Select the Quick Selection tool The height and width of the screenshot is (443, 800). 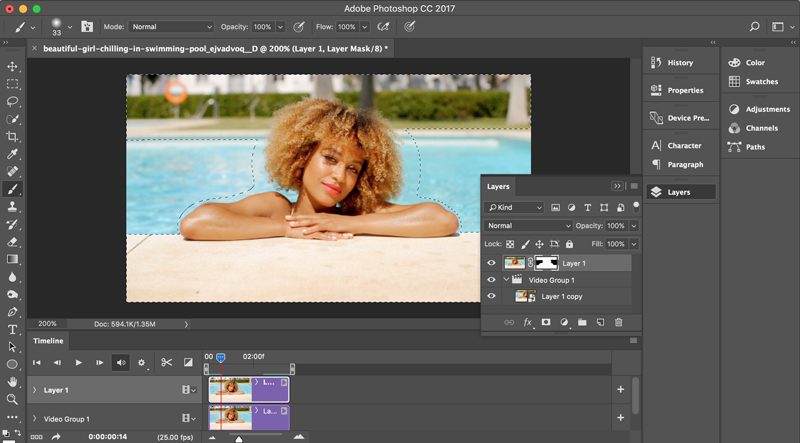coord(12,119)
